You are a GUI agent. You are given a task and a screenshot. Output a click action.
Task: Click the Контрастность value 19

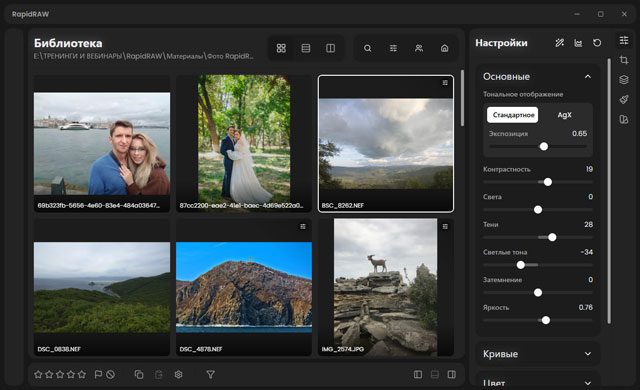589,169
